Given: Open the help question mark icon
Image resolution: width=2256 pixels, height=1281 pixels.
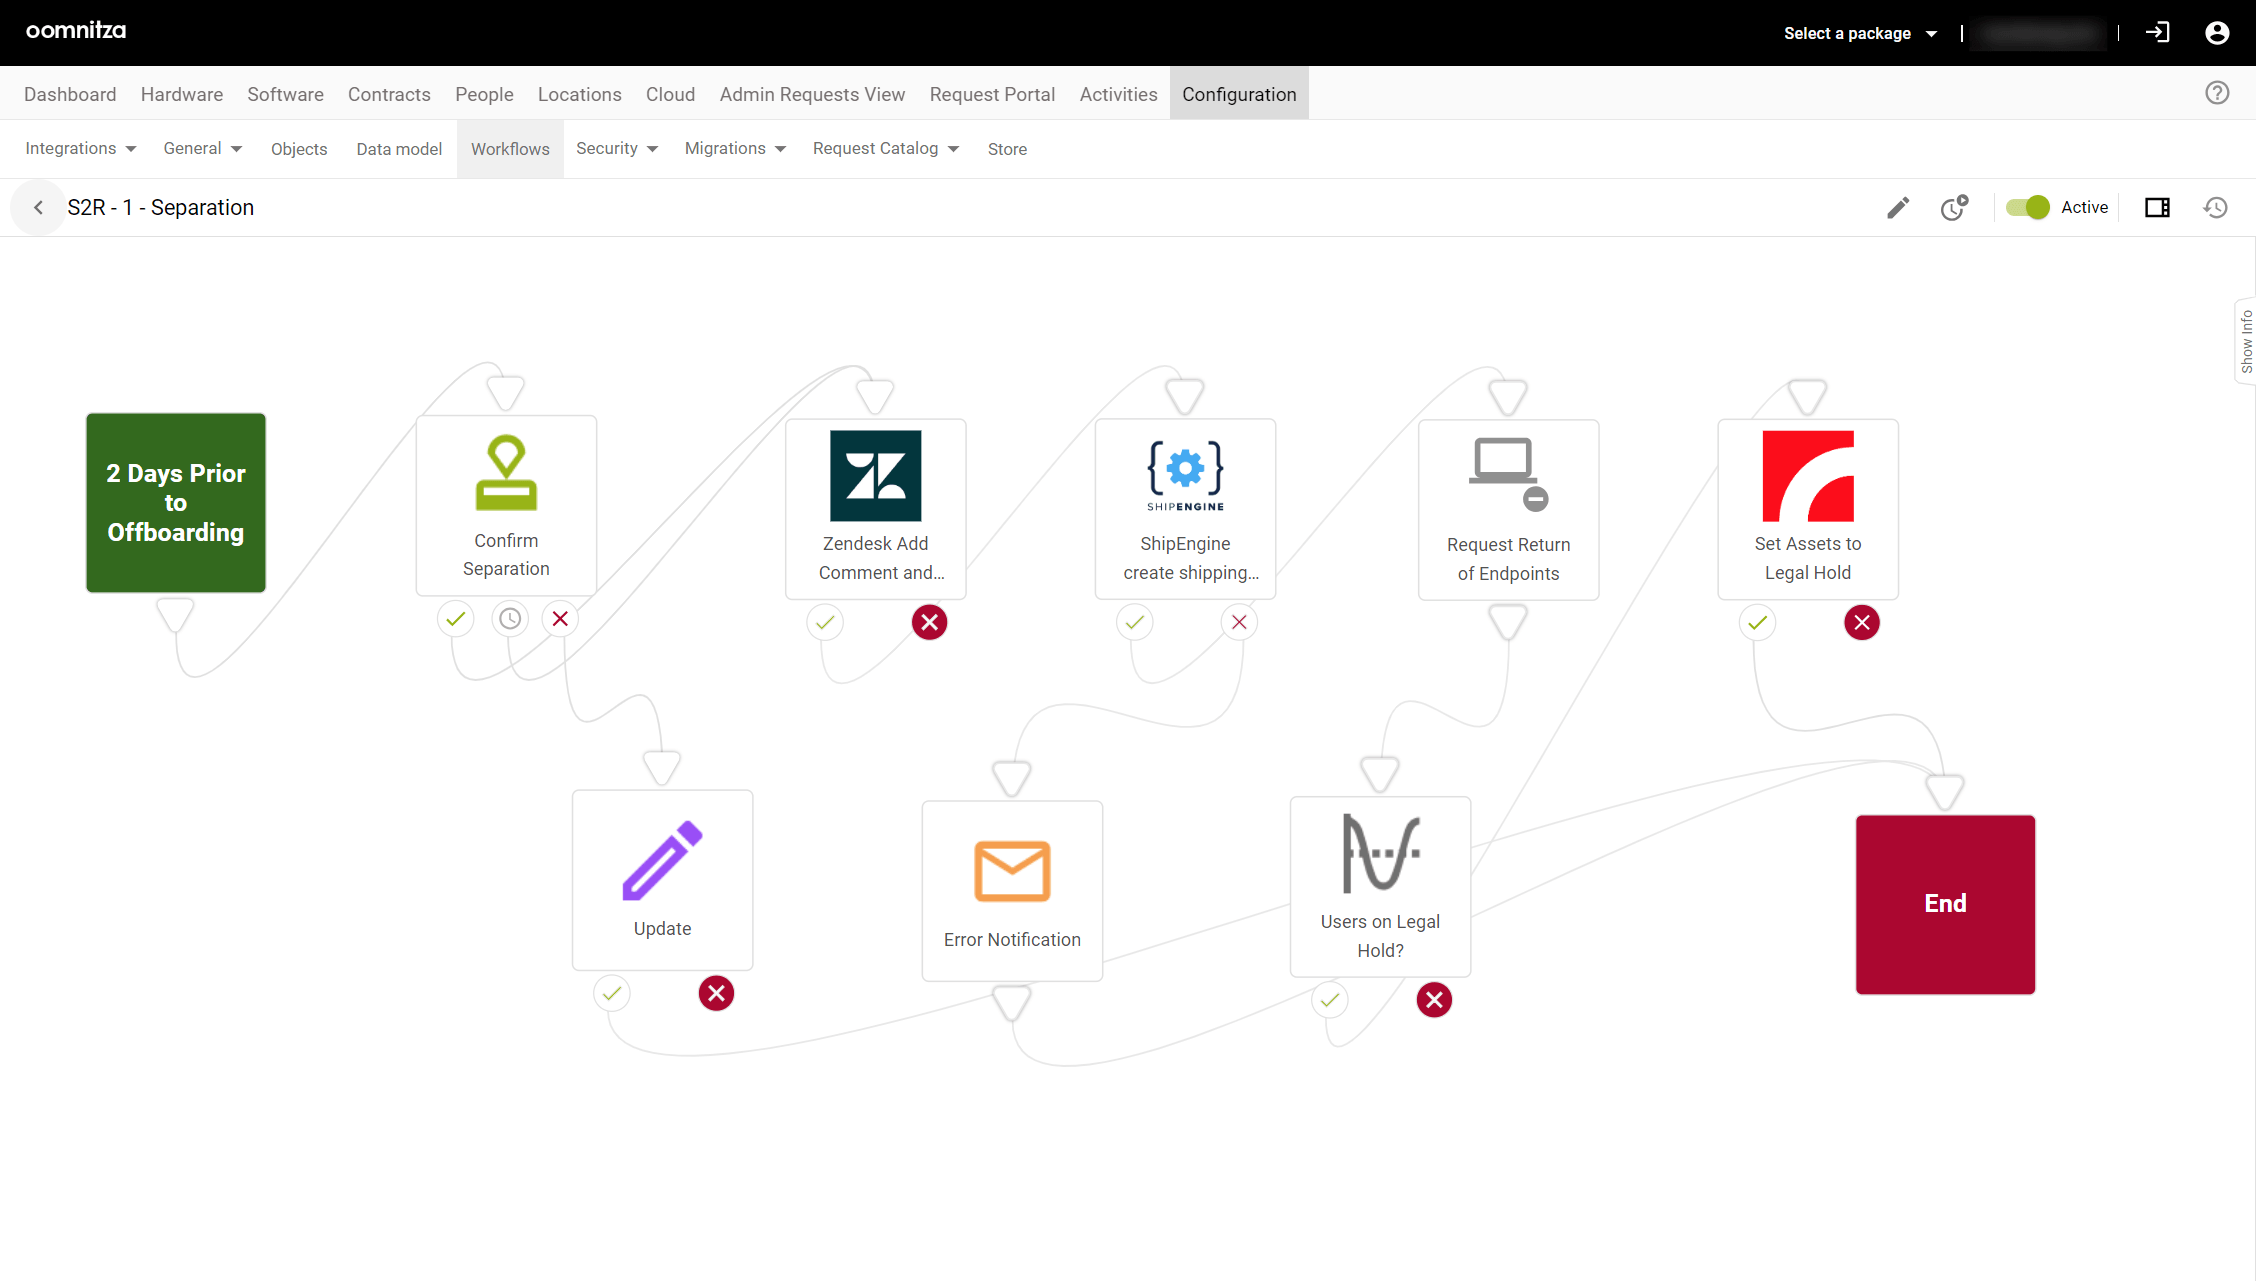Looking at the screenshot, I should (2217, 93).
